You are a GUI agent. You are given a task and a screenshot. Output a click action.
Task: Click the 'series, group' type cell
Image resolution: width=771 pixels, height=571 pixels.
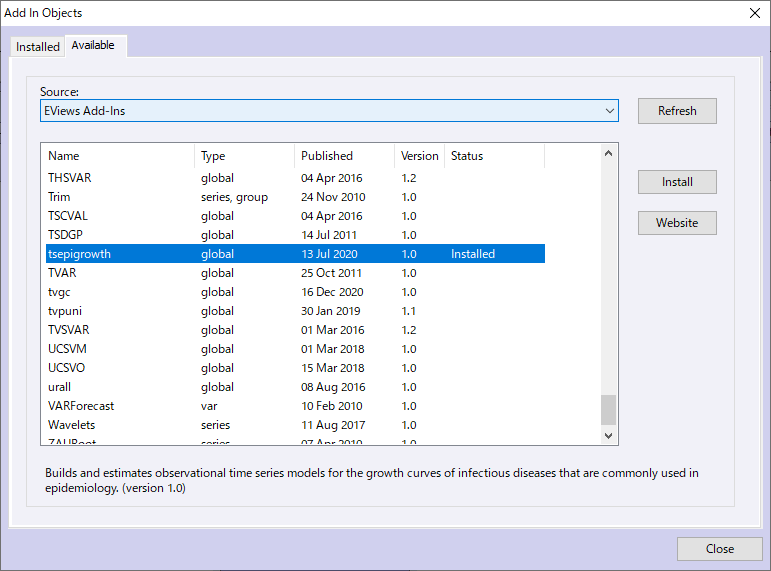pyautogui.click(x=235, y=197)
